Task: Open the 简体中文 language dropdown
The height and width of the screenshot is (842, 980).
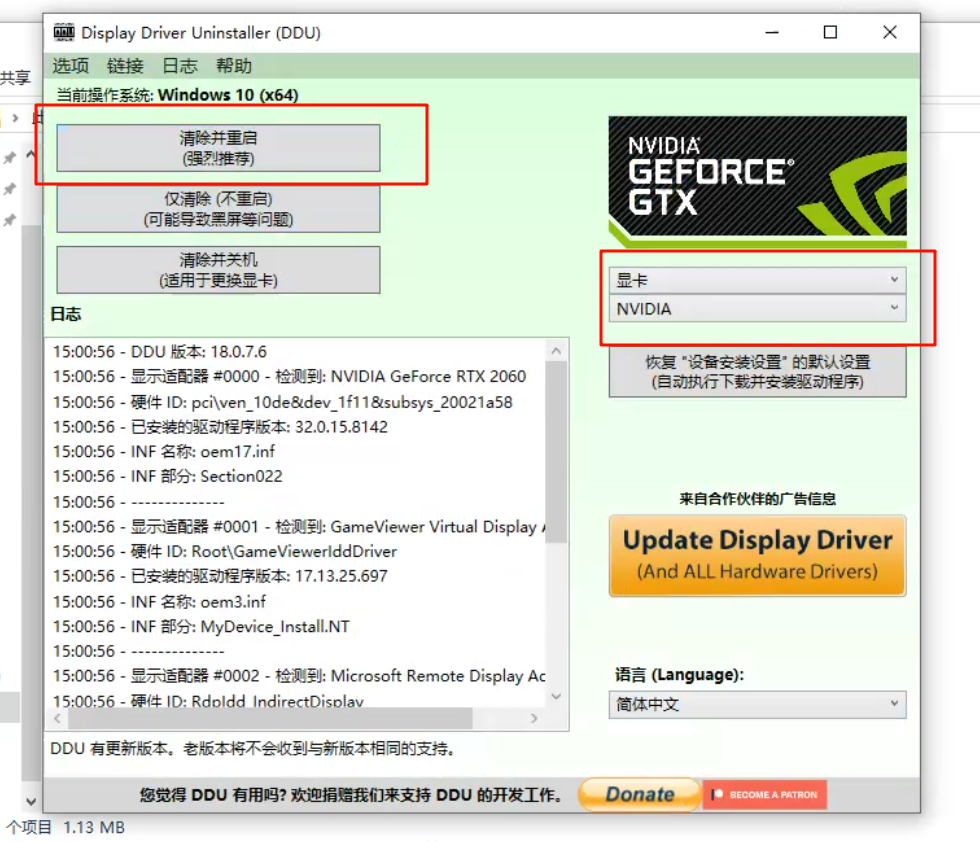Action: 757,704
